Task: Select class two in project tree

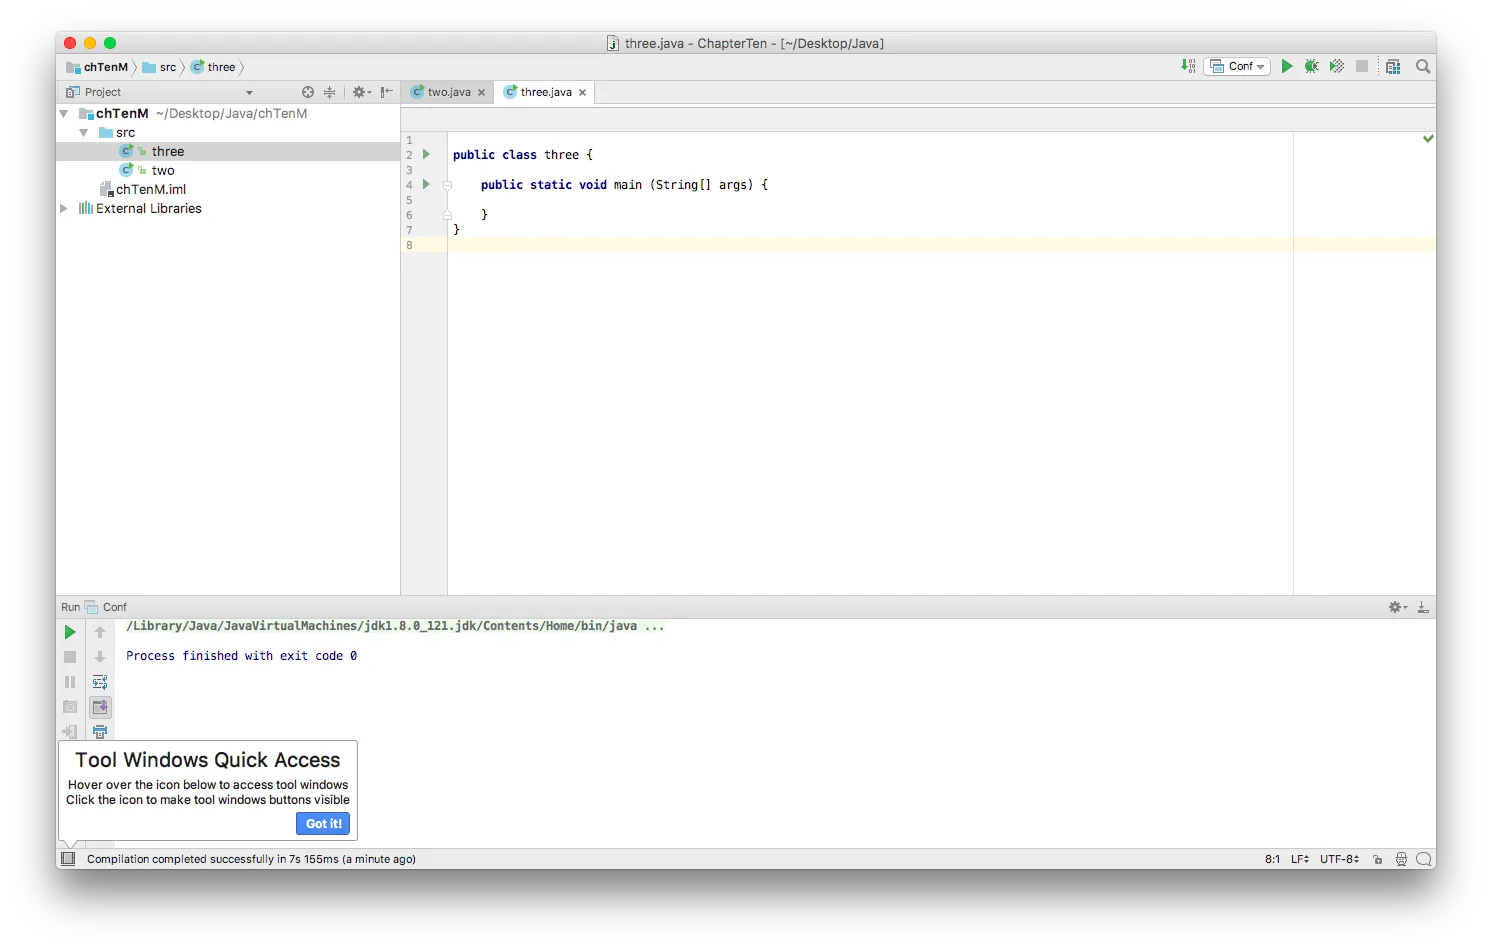Action: tap(163, 171)
